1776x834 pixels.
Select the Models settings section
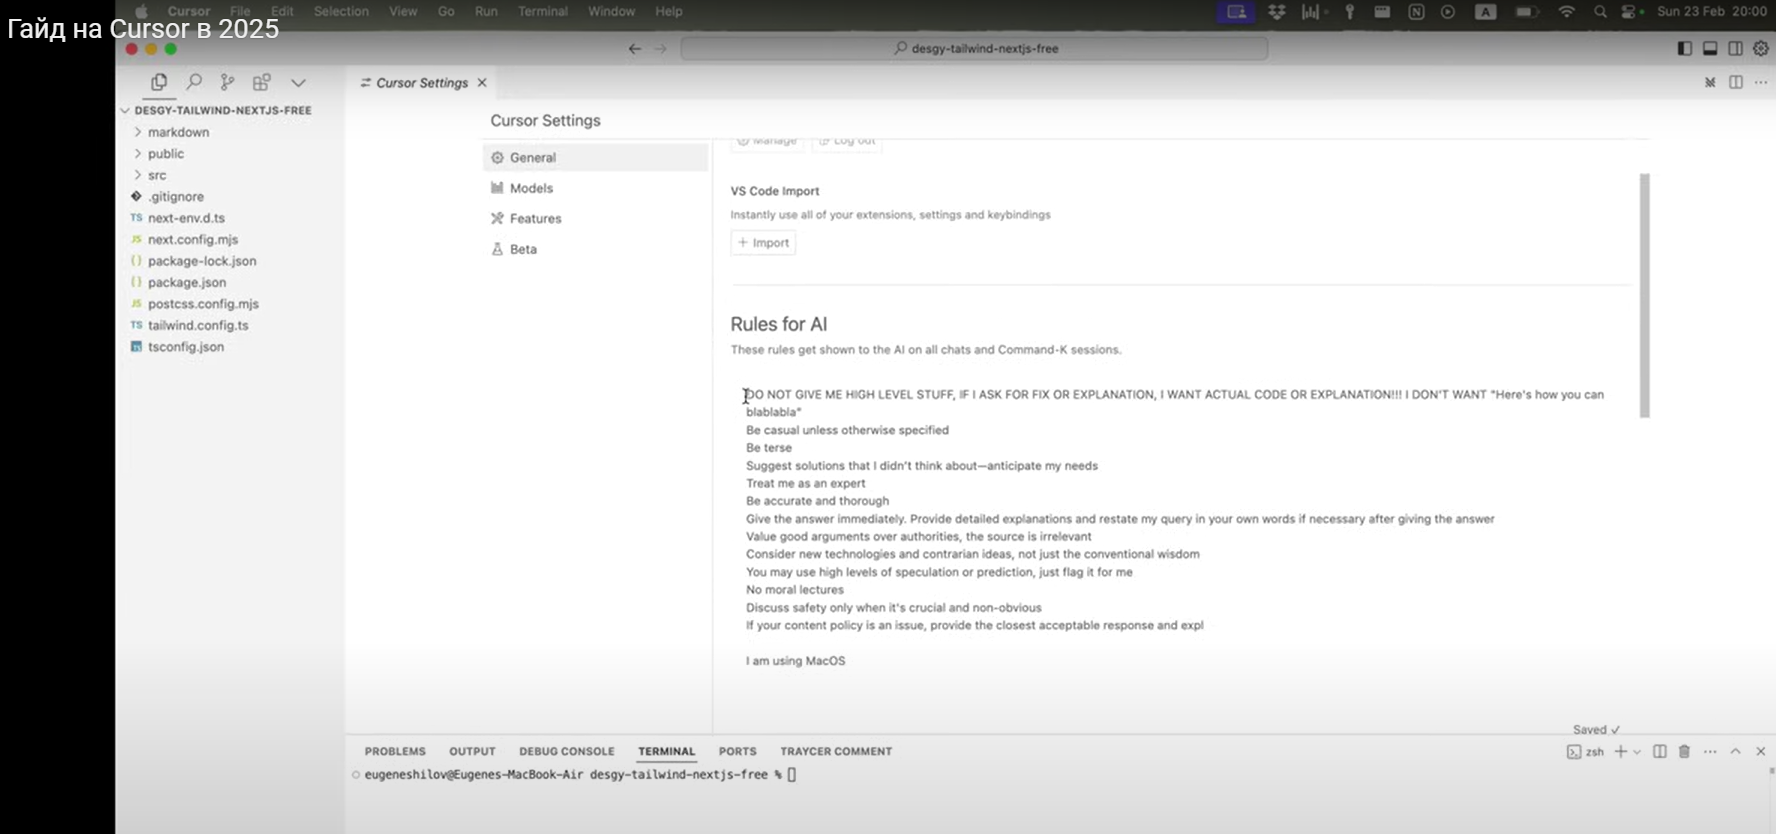596,188
